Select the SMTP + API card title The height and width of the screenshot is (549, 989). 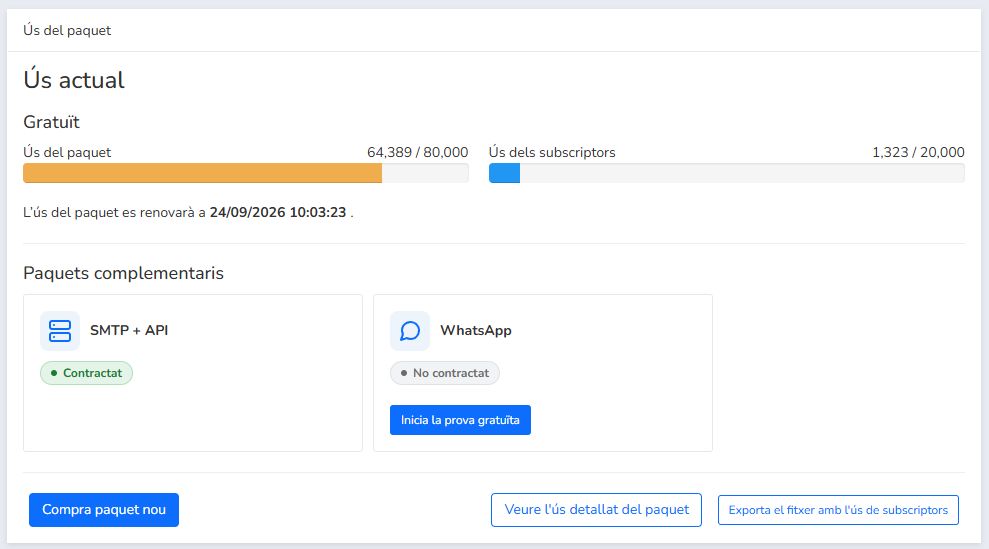click(x=129, y=330)
